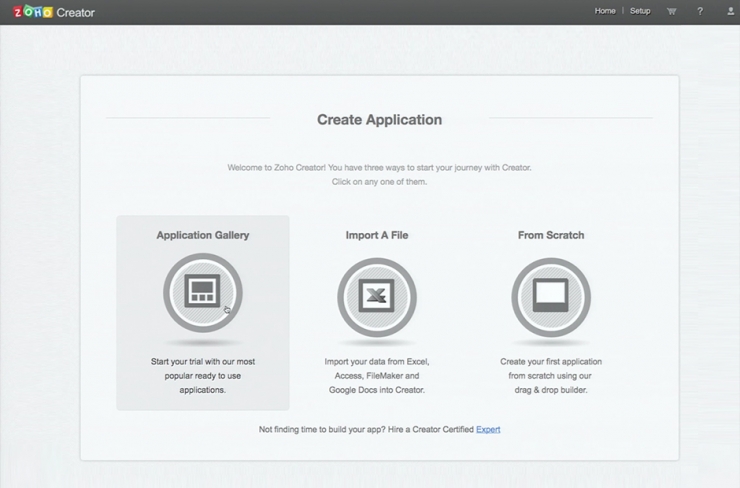Click the text 'Start your trial with our most'
The width and height of the screenshot is (740, 488).
coord(203,362)
